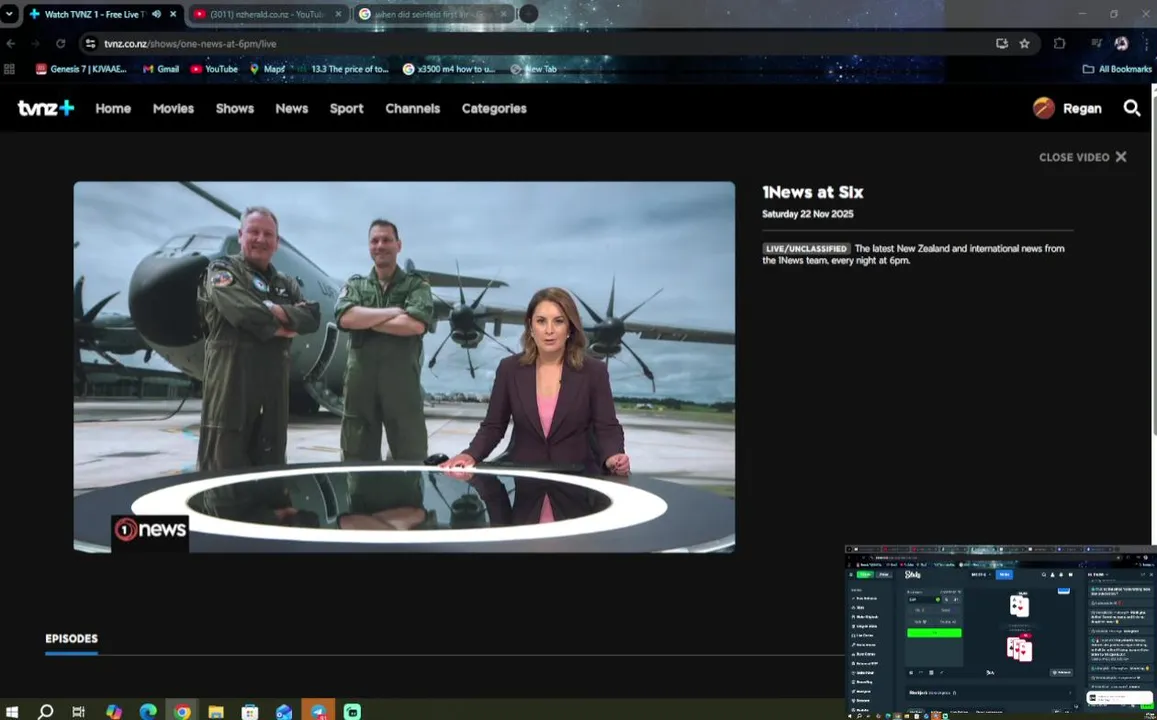
Task: Open Windows taskbar search
Action: (x=46, y=712)
